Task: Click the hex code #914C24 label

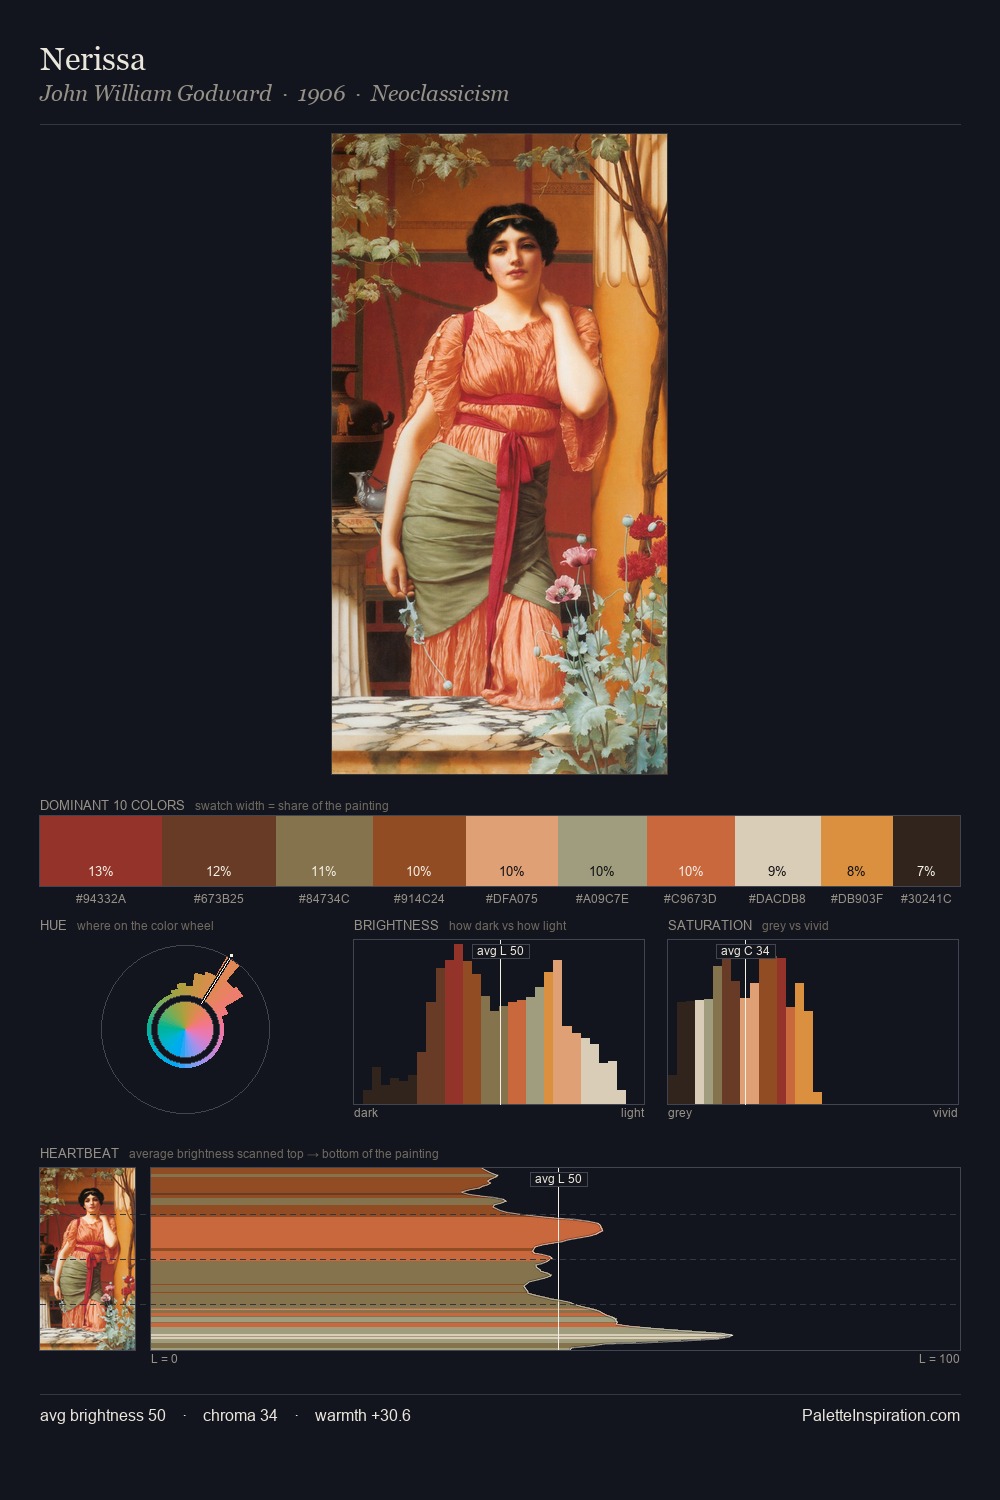Action: (x=419, y=898)
